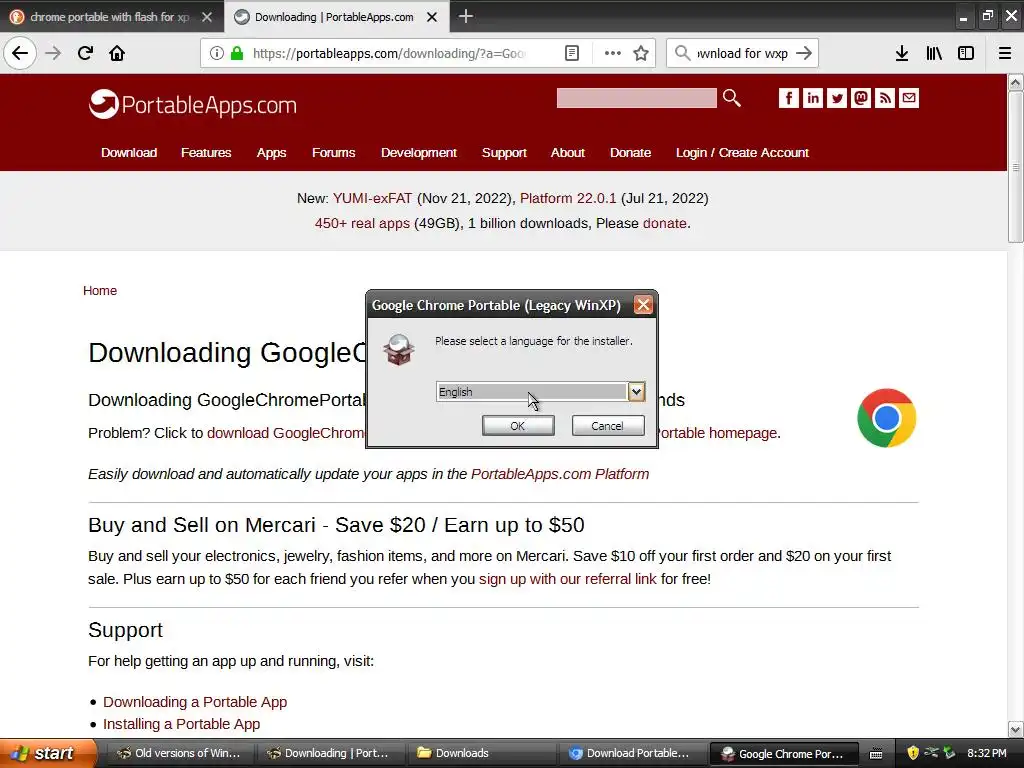Image resolution: width=1024 pixels, height=768 pixels.
Task: Open PortableApps Facebook page icon
Action: click(789, 98)
